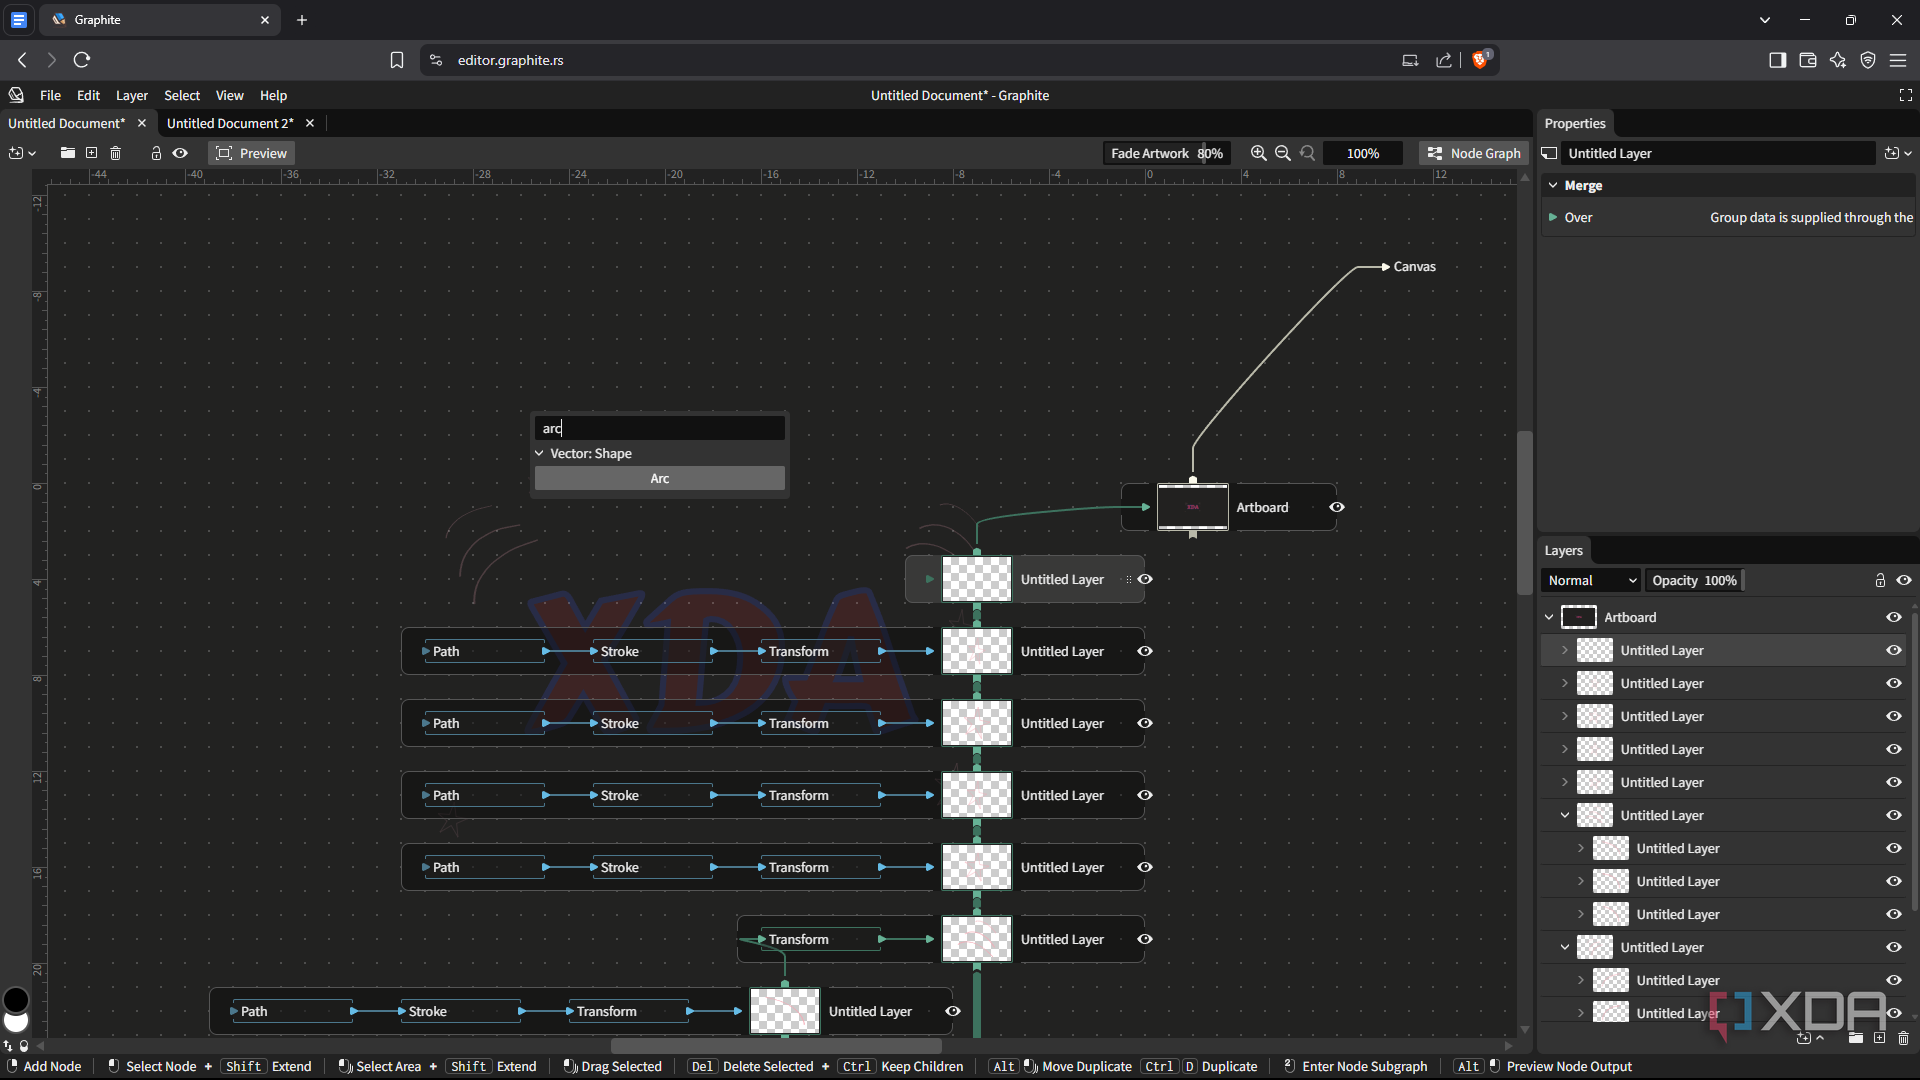Click the Untitled Layer name field in Properties
This screenshot has width=1920, height=1080.
[1718, 153]
